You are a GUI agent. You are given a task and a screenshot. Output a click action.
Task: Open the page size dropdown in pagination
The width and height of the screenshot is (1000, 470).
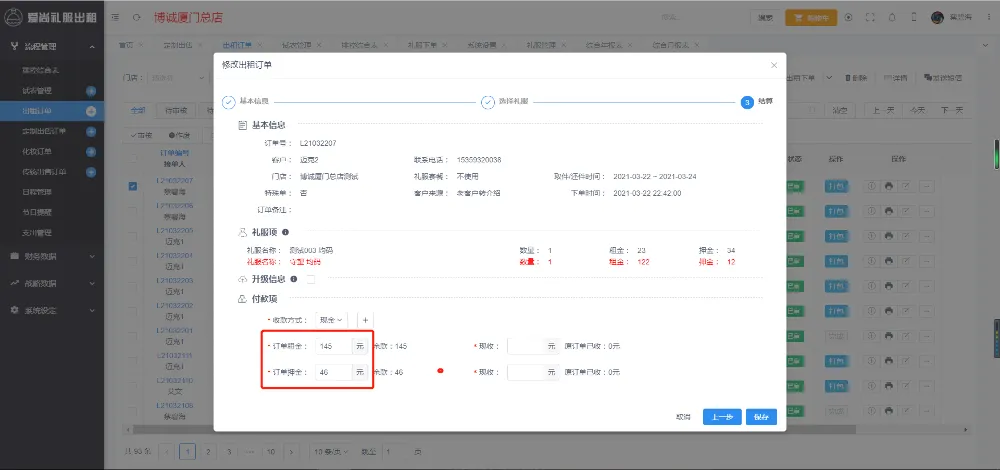(331, 452)
